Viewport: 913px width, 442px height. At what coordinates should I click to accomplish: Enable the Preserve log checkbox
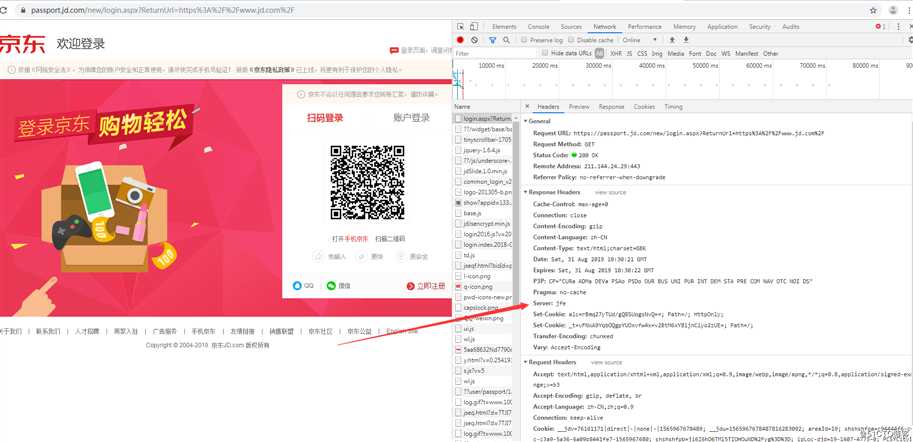click(524, 40)
